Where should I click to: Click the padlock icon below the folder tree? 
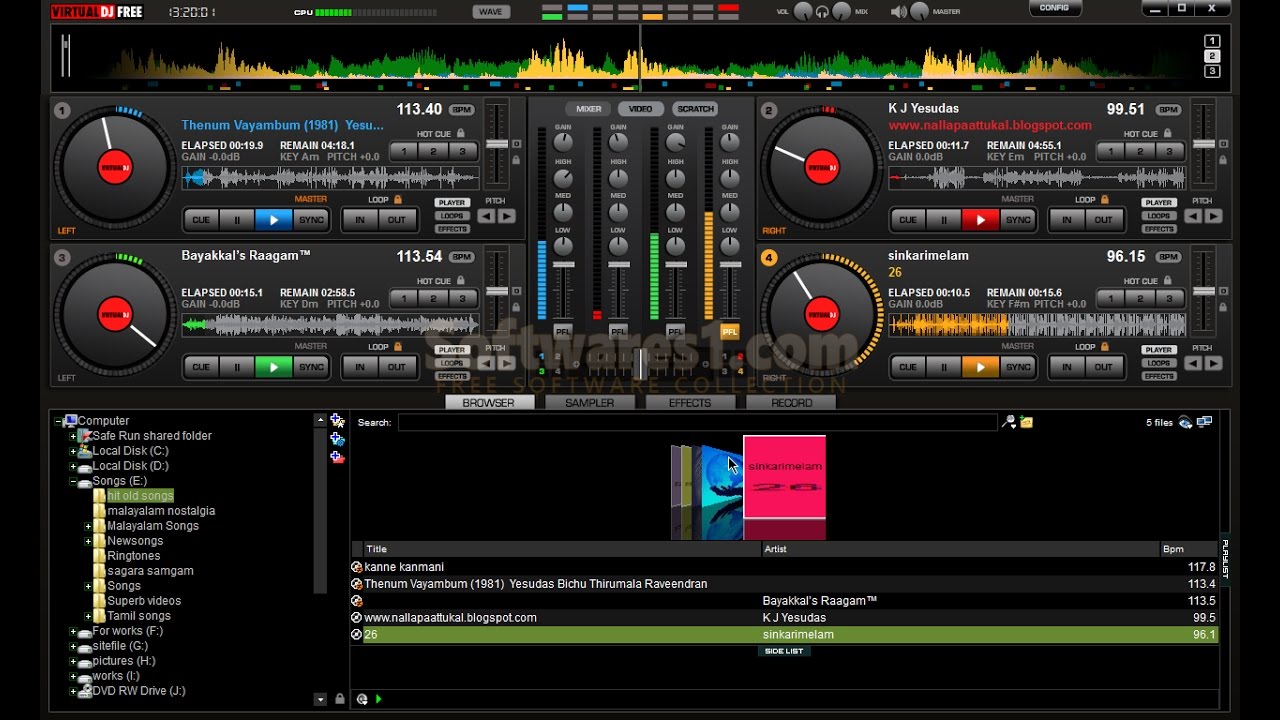tap(340, 699)
